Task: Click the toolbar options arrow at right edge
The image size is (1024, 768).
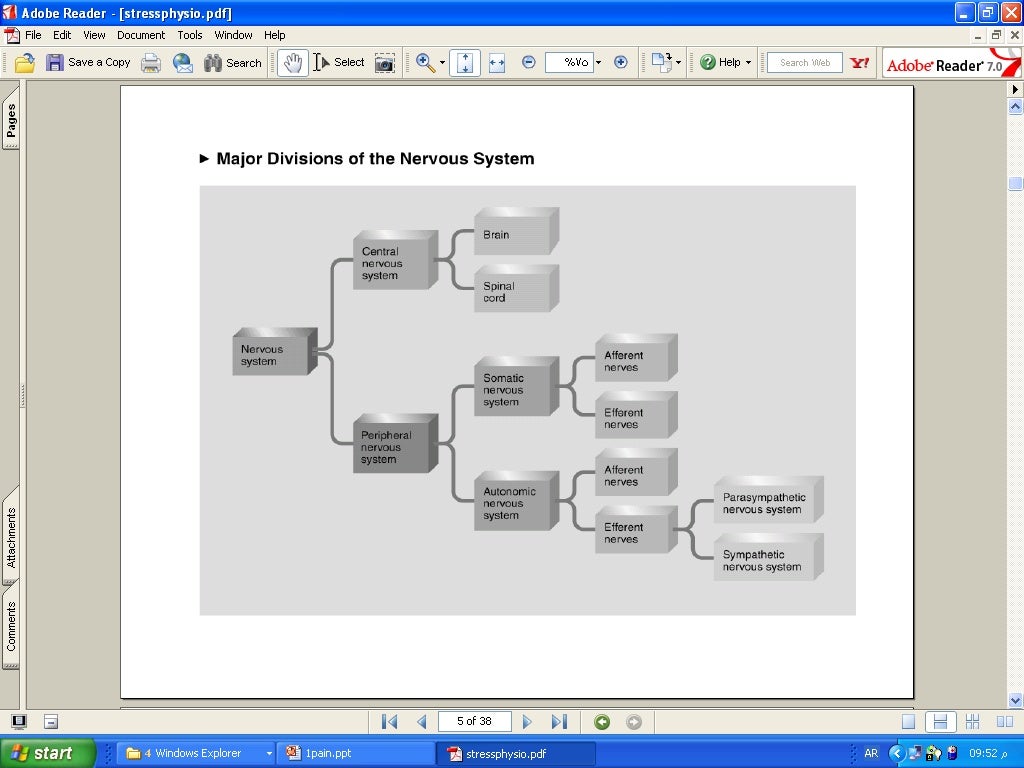Action: click(1015, 89)
